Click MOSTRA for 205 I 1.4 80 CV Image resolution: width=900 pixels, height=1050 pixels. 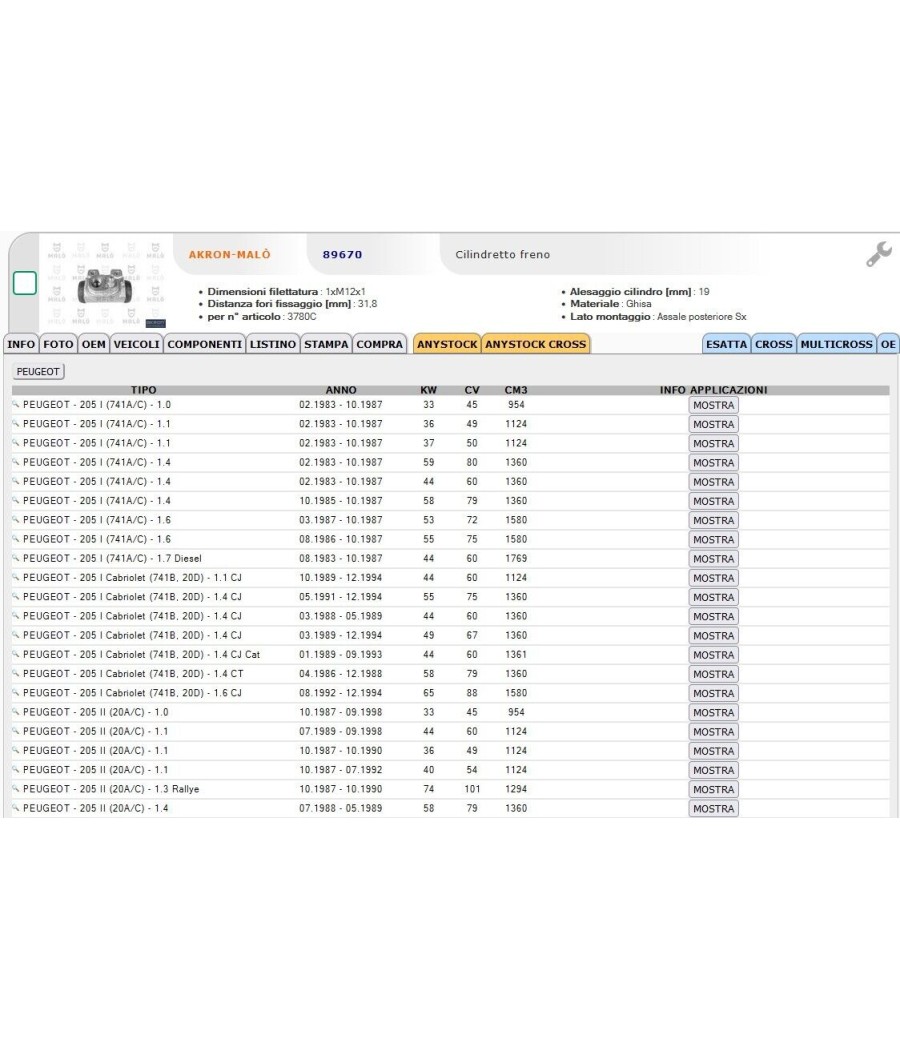714,463
